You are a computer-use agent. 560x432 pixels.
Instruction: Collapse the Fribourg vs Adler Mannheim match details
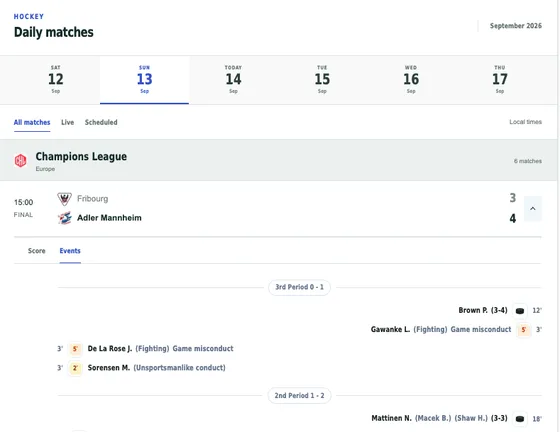pos(532,209)
